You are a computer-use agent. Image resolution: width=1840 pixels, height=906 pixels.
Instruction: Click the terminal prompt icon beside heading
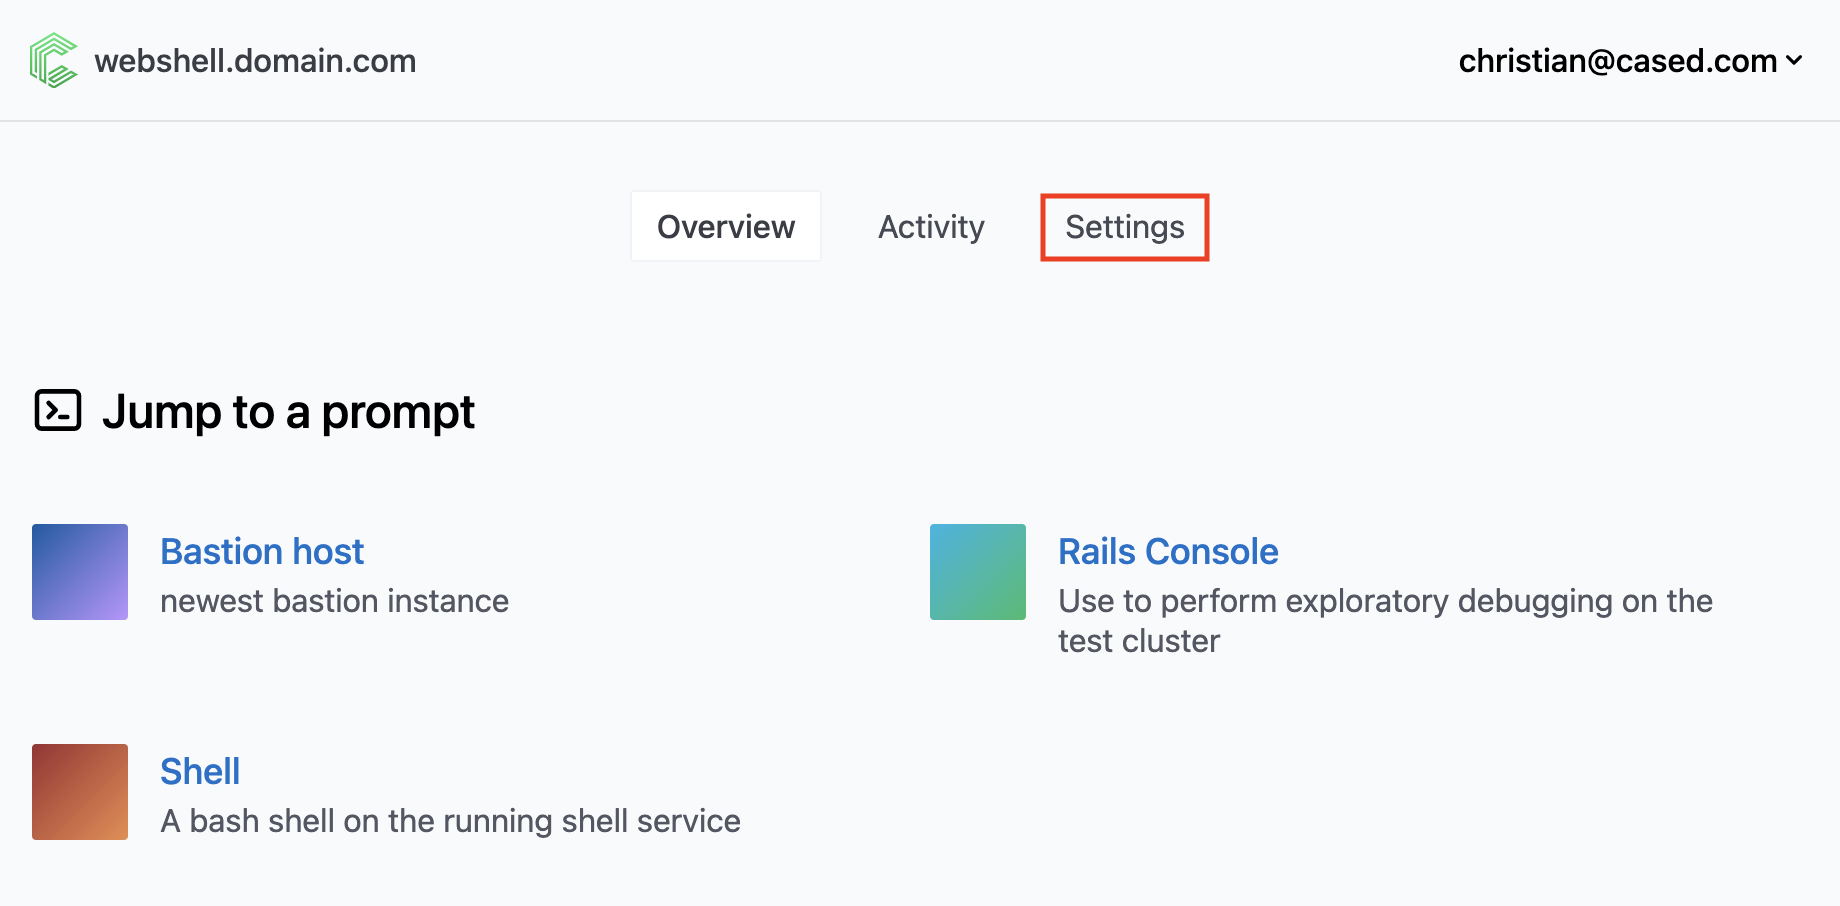pyautogui.click(x=58, y=410)
